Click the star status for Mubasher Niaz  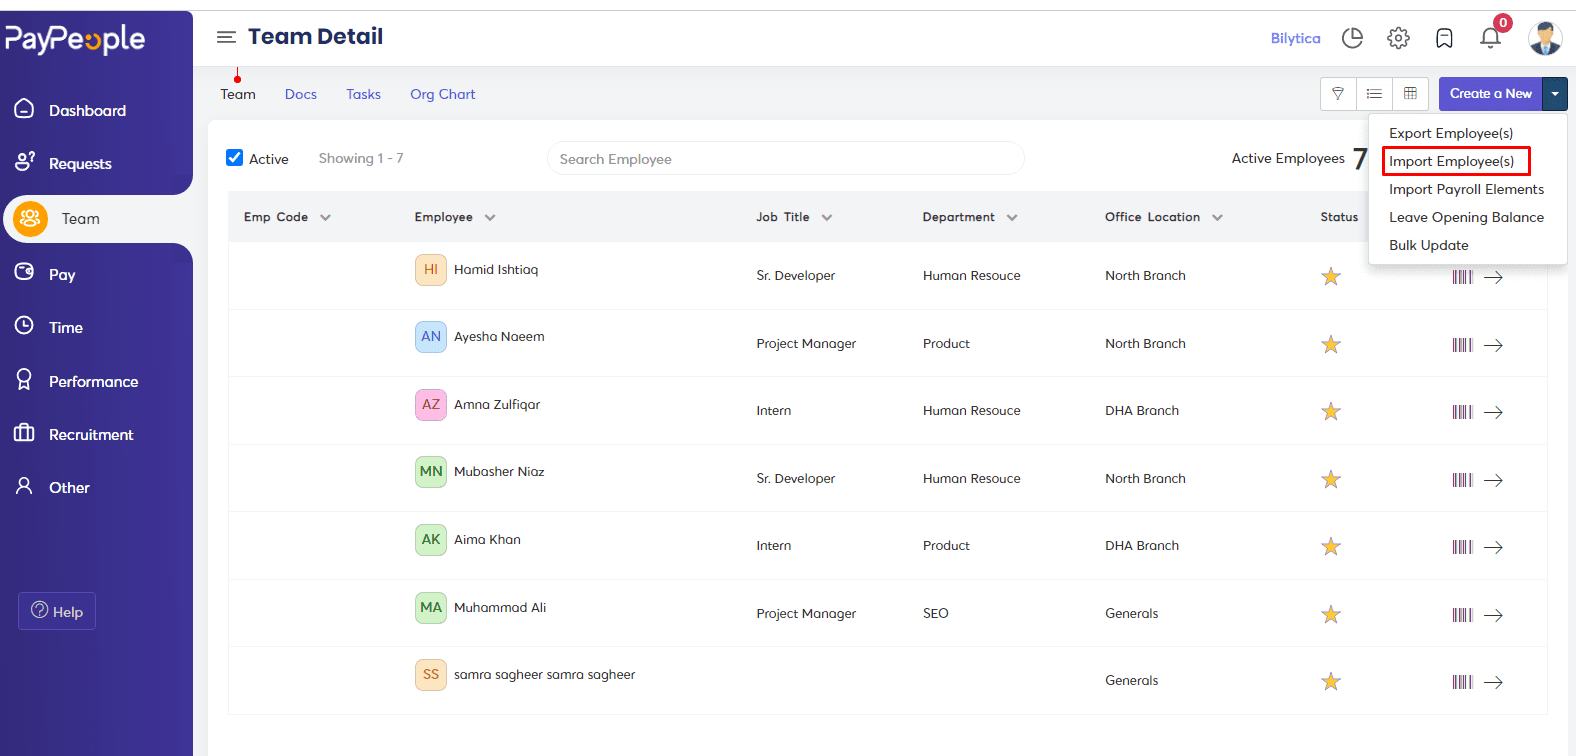tap(1331, 480)
